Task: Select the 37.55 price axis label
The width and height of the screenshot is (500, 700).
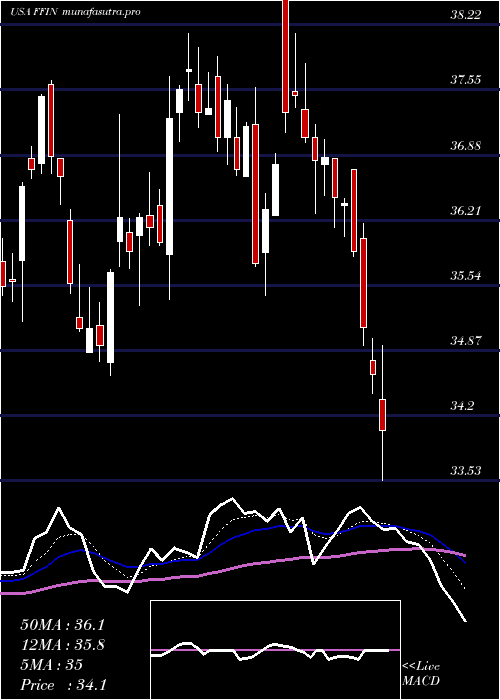Action: (466, 80)
